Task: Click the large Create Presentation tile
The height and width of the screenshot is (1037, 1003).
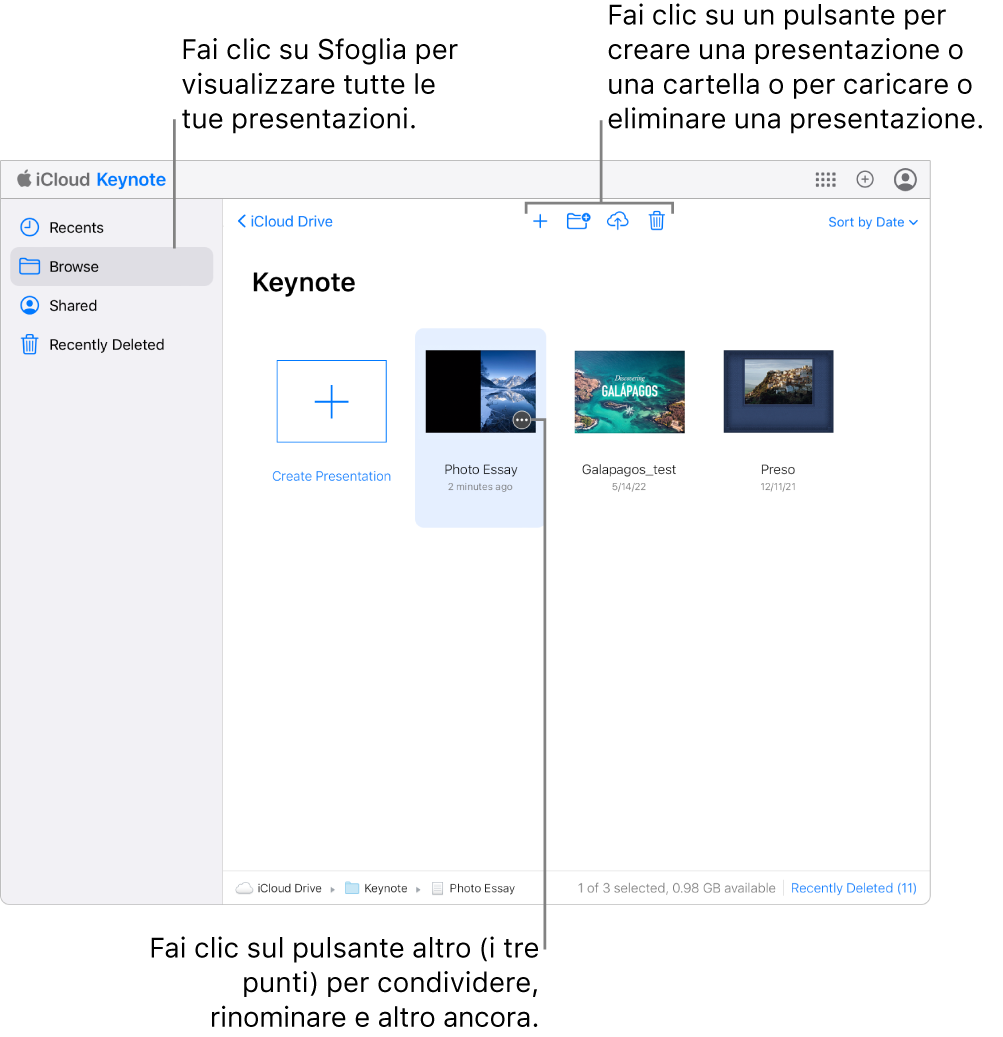Action: 331,401
